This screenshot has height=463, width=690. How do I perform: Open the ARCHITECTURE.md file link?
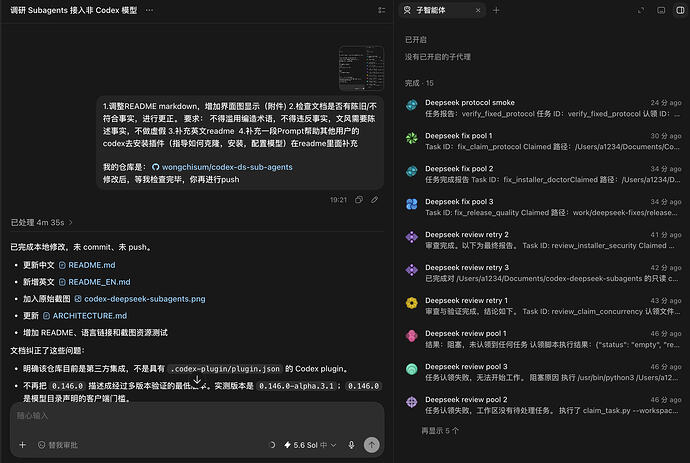point(85,316)
